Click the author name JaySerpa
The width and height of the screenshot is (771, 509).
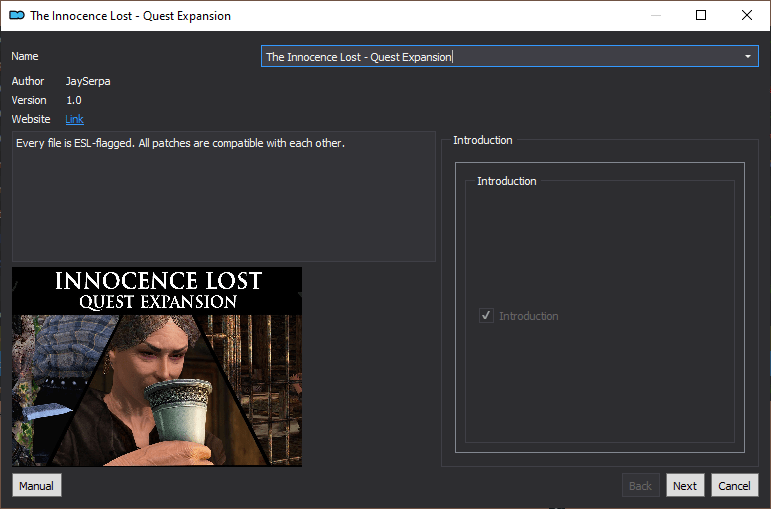[88, 81]
